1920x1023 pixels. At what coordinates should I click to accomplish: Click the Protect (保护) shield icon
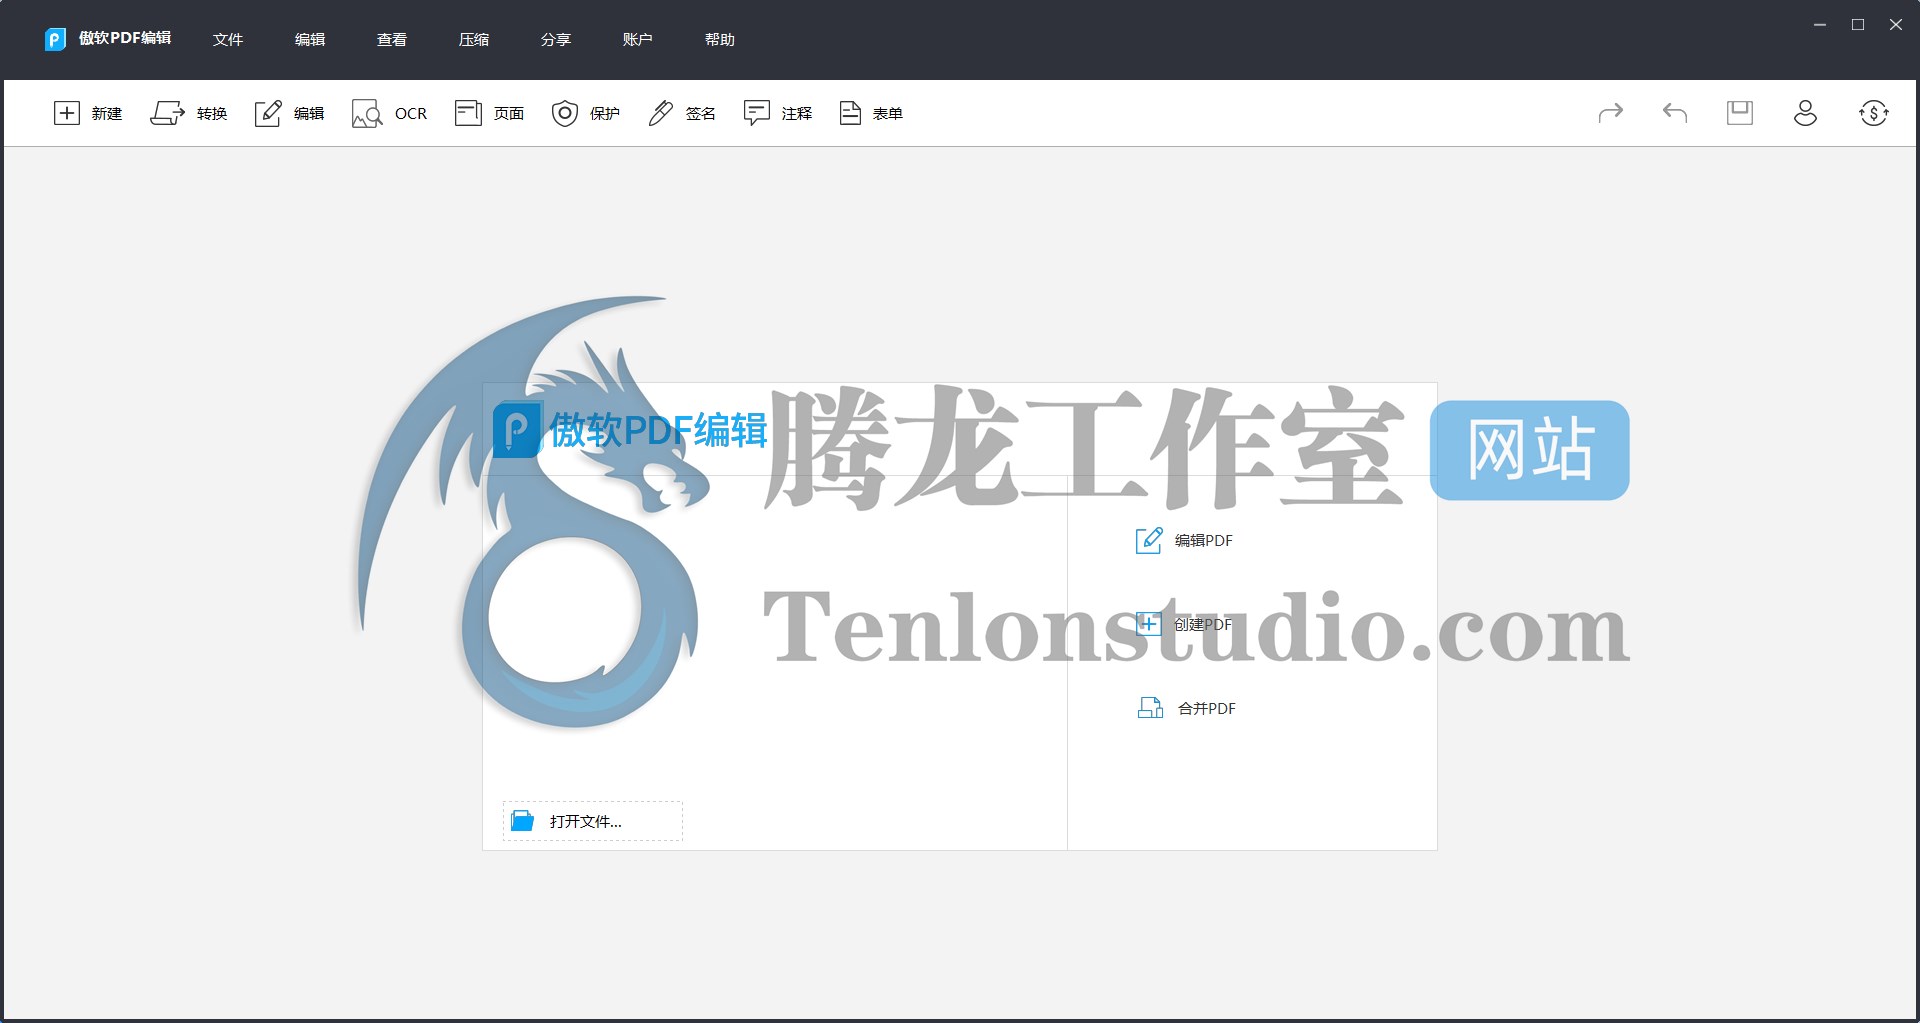click(565, 113)
